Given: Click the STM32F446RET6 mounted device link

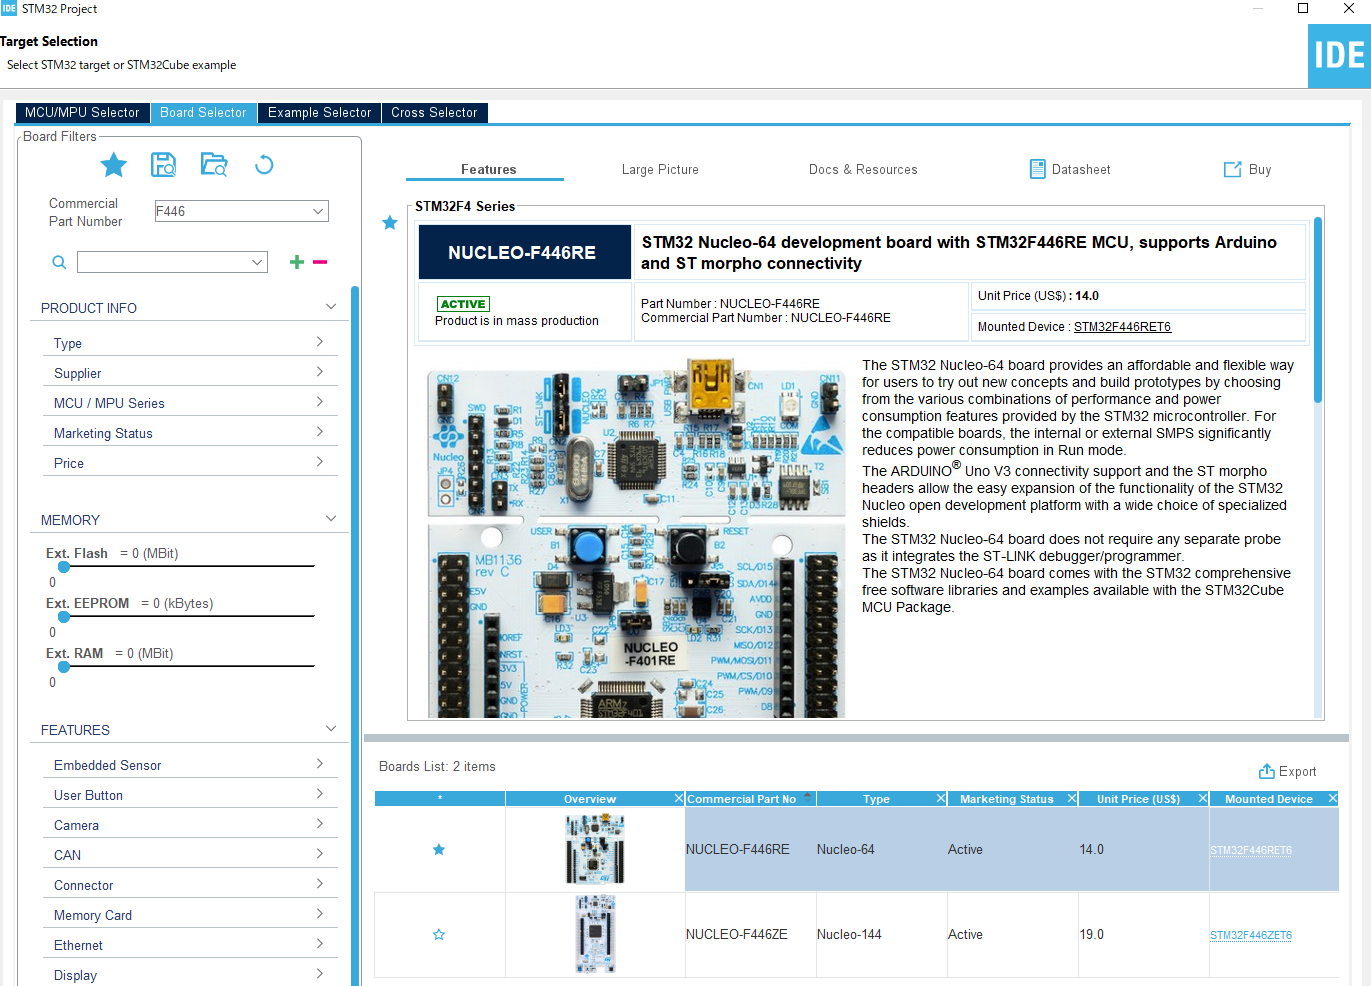Looking at the screenshot, I should [1122, 327].
